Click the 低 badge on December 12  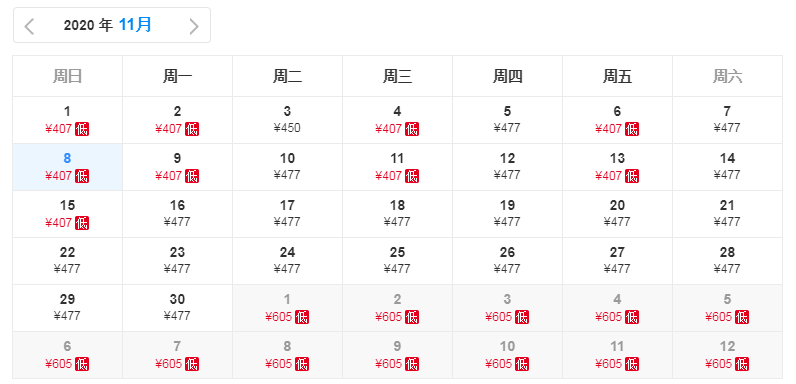point(742,364)
